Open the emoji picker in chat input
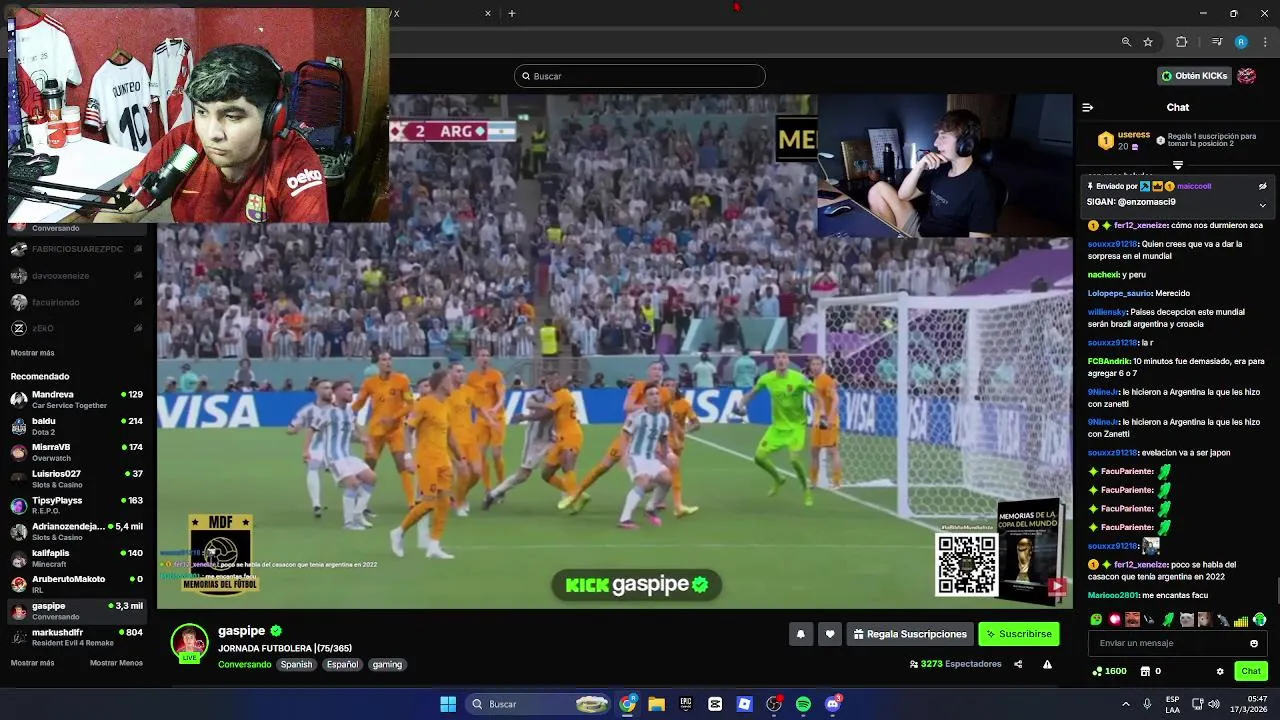Viewport: 1280px width, 720px height. pyautogui.click(x=1254, y=643)
